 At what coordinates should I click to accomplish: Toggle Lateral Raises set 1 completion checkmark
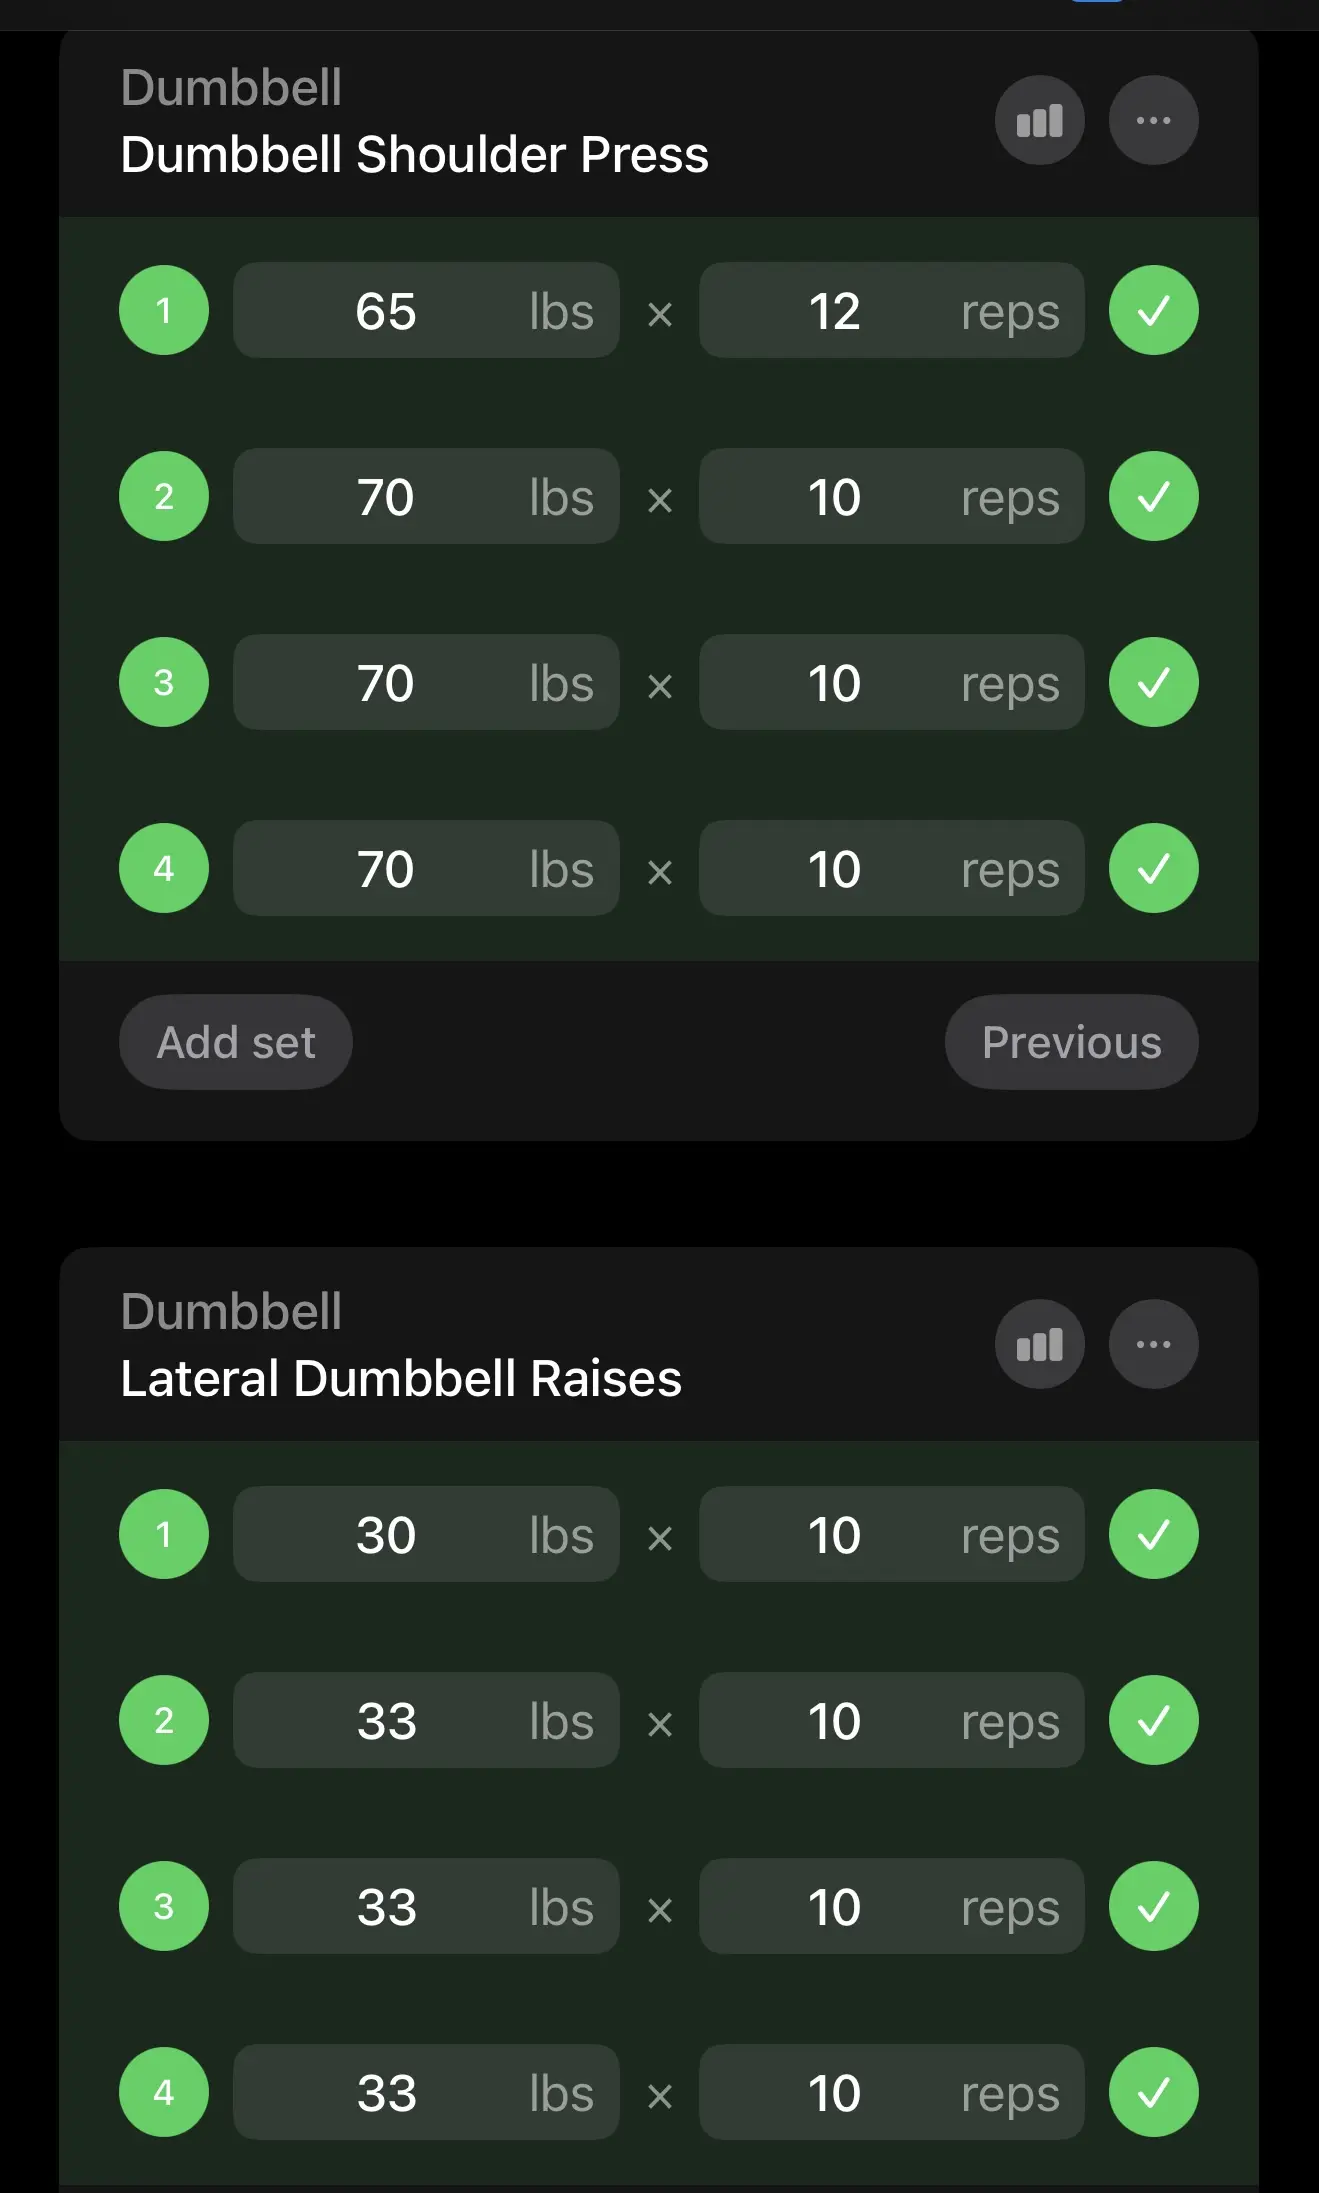click(1153, 1535)
